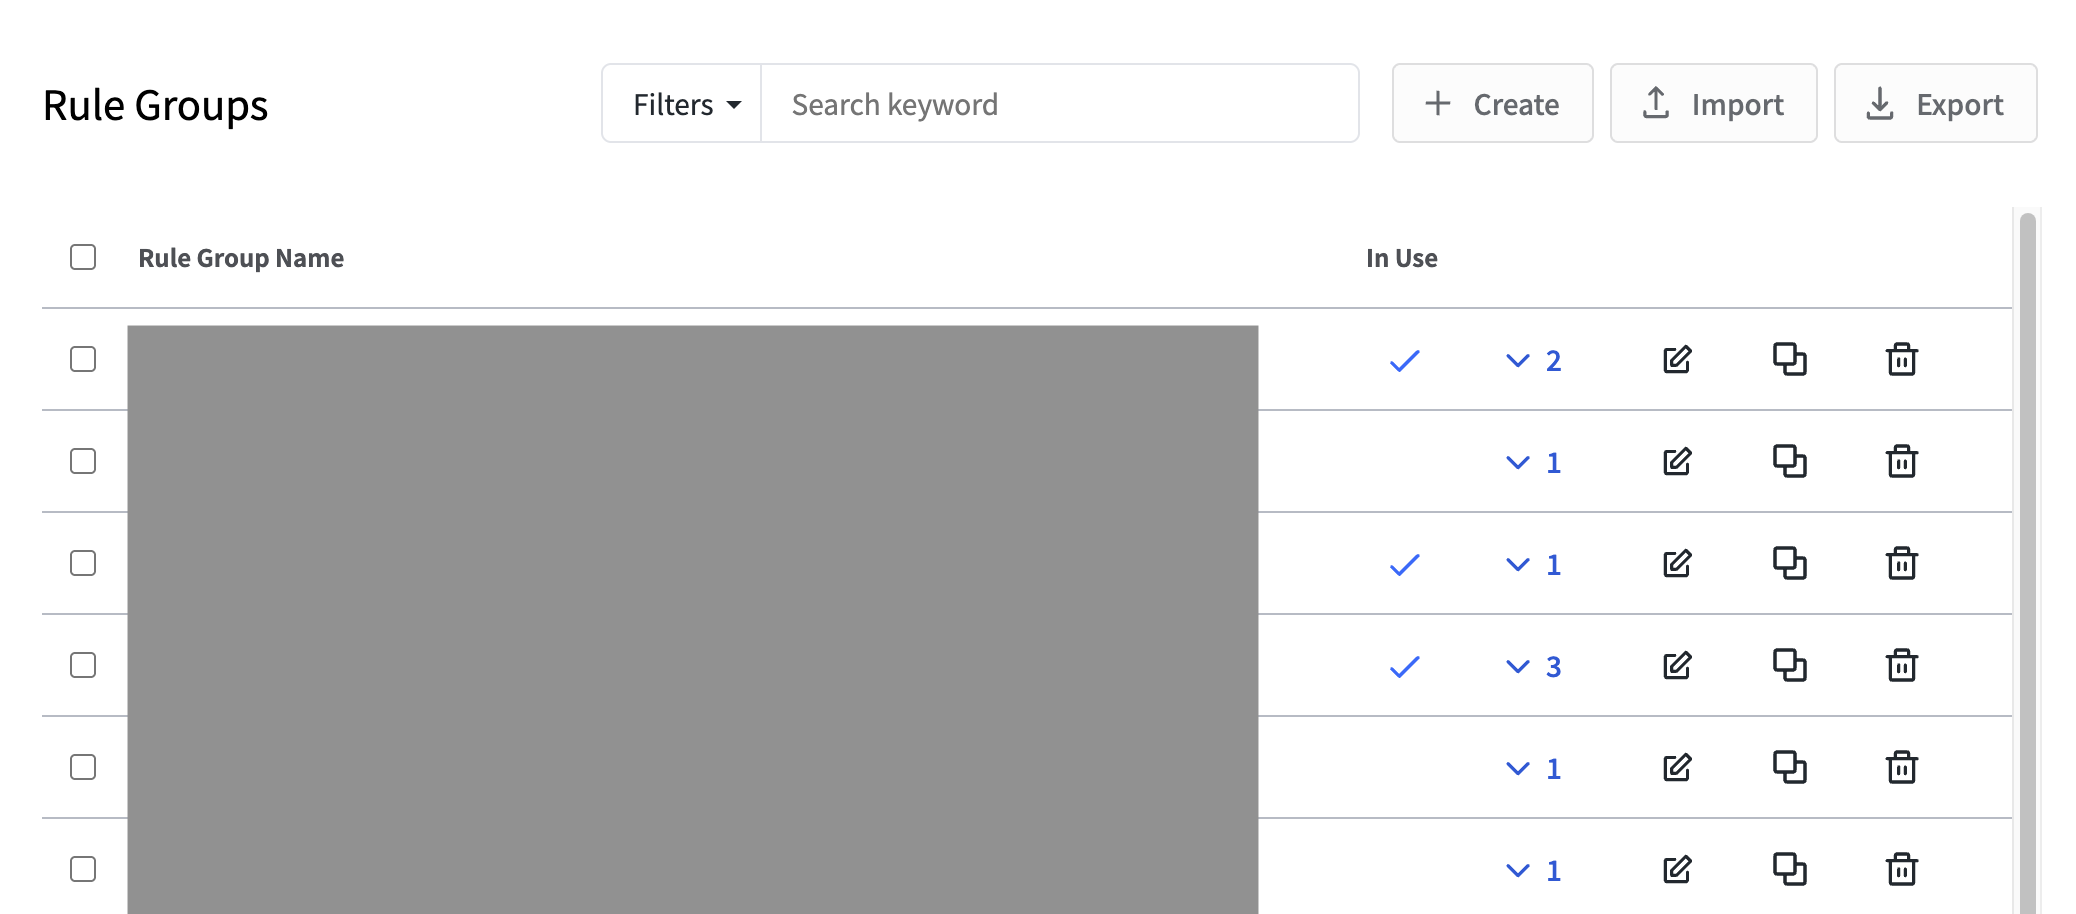This screenshot has width=2076, height=914.
Task: Tick the select-all checkbox in the header
Action: click(x=83, y=257)
